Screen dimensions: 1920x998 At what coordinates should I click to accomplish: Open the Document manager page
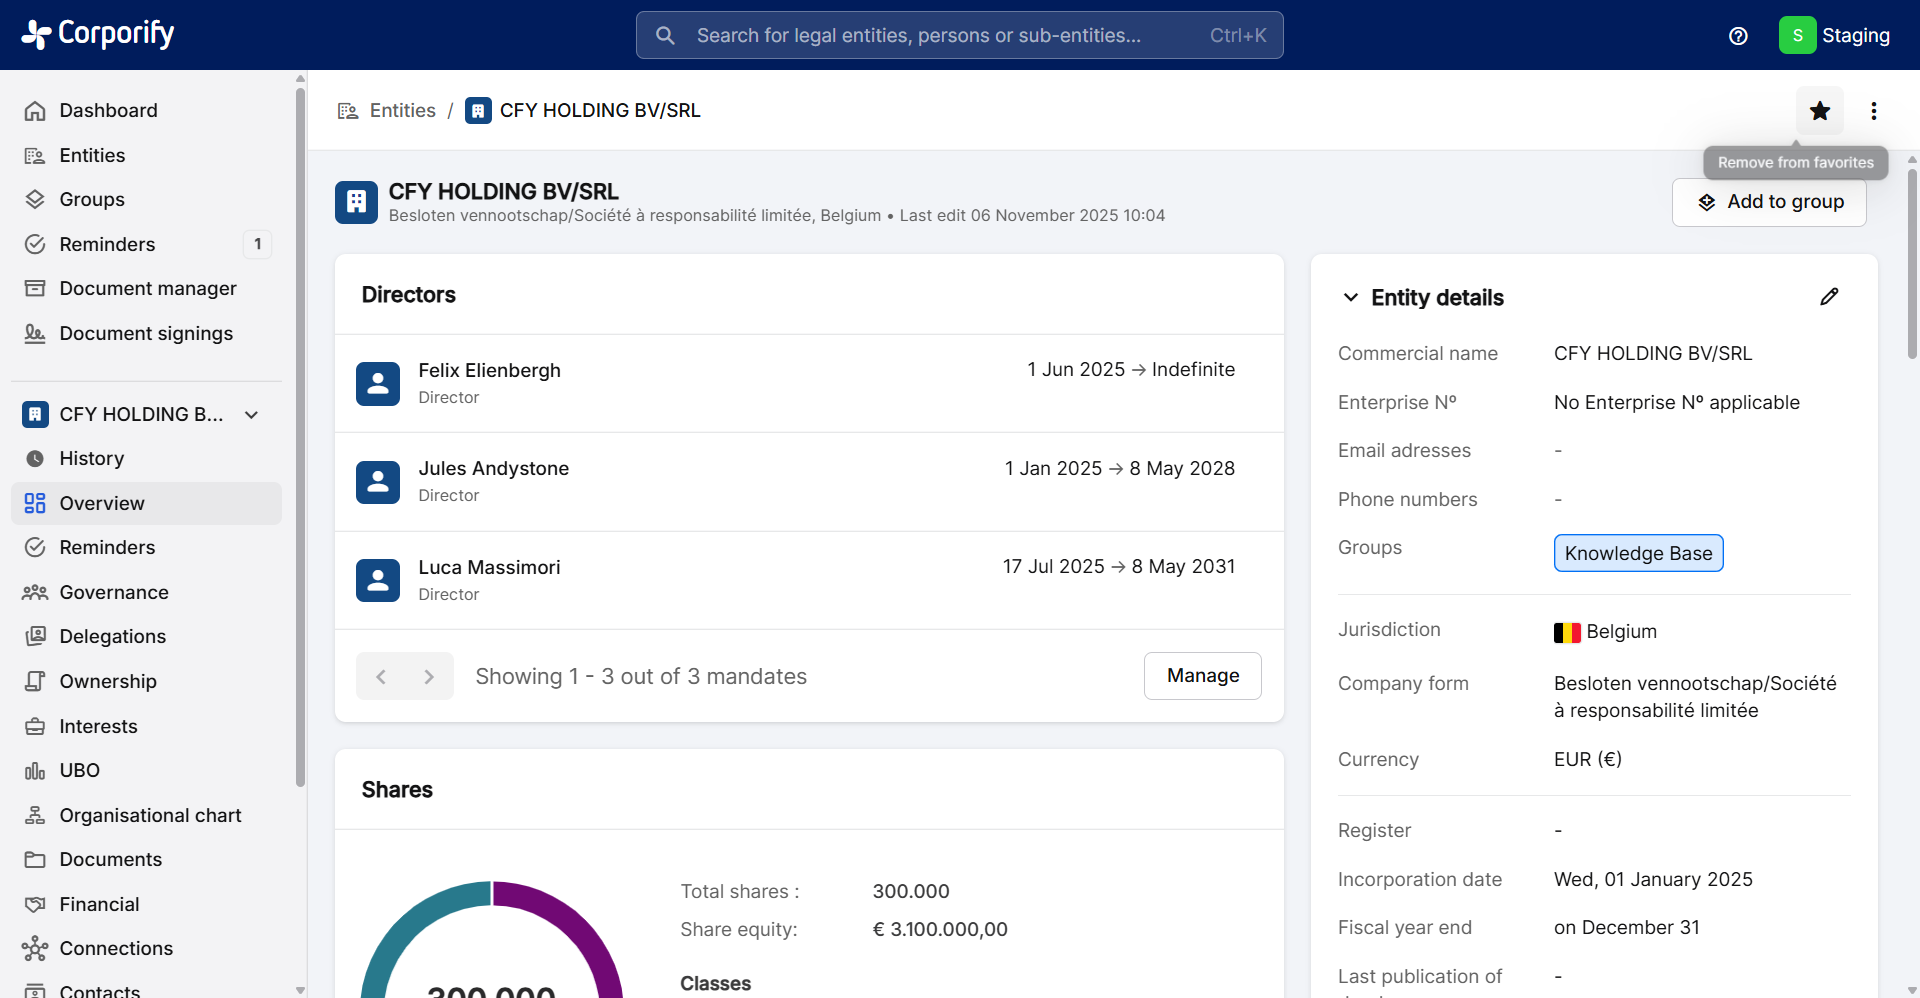(x=148, y=288)
